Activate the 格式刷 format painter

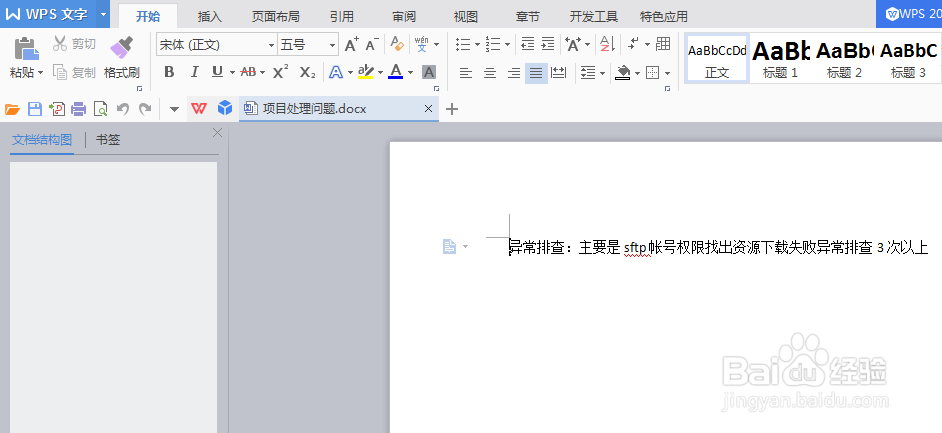point(121,58)
